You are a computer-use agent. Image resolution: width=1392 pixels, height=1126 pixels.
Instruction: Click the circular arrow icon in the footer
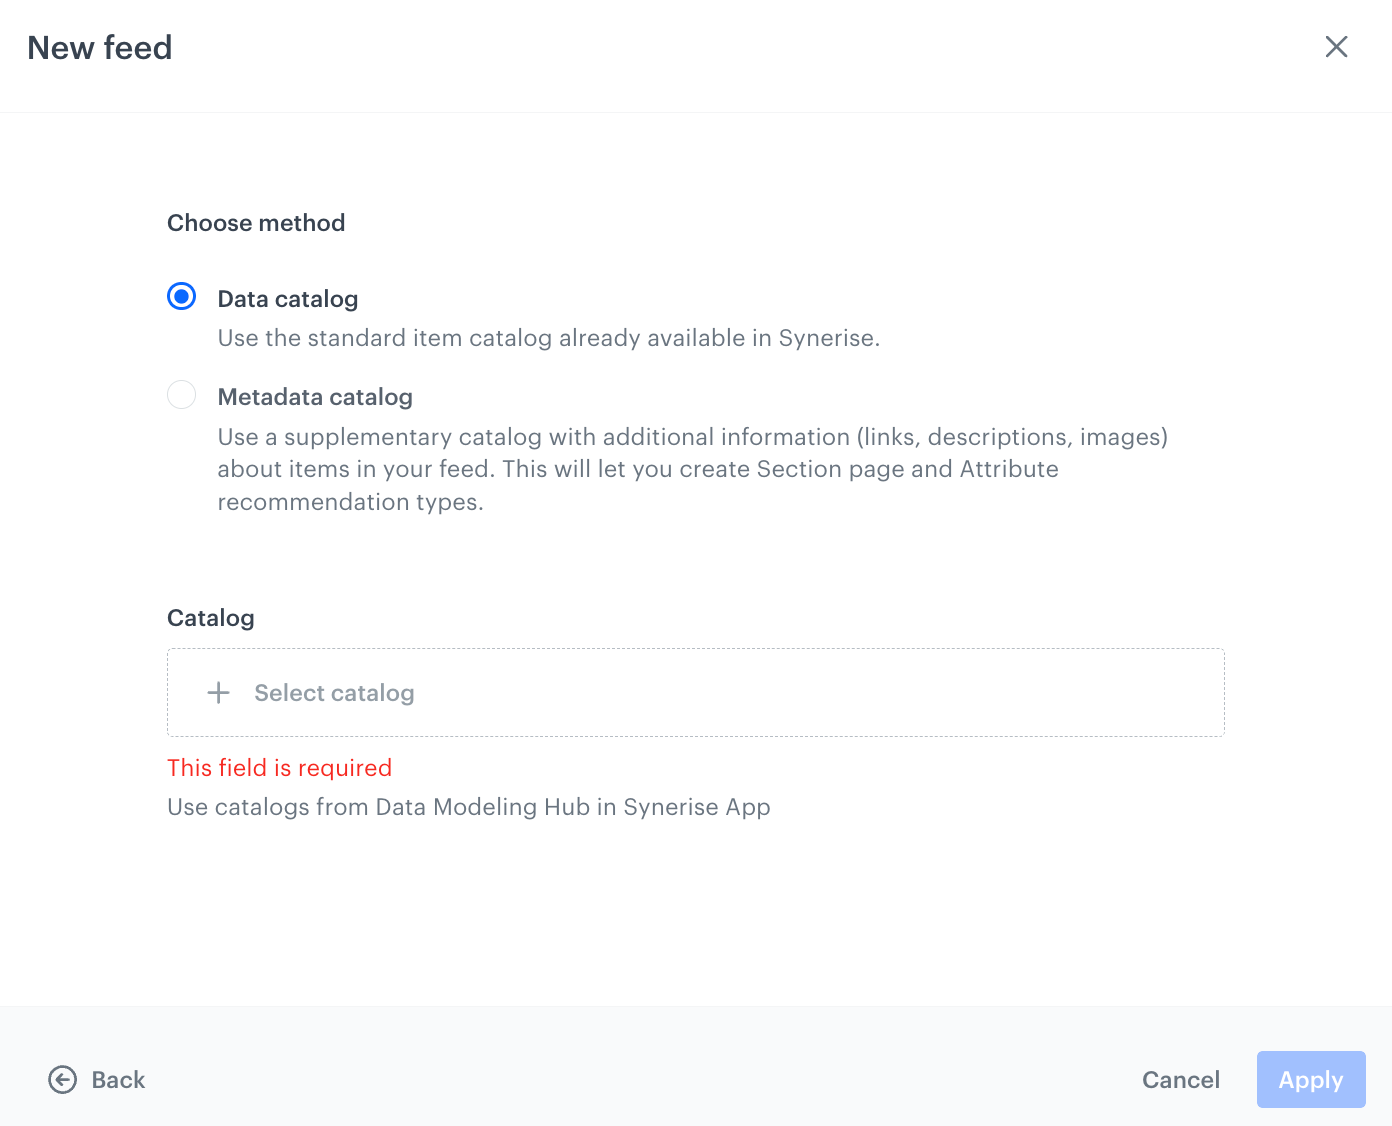click(x=61, y=1080)
